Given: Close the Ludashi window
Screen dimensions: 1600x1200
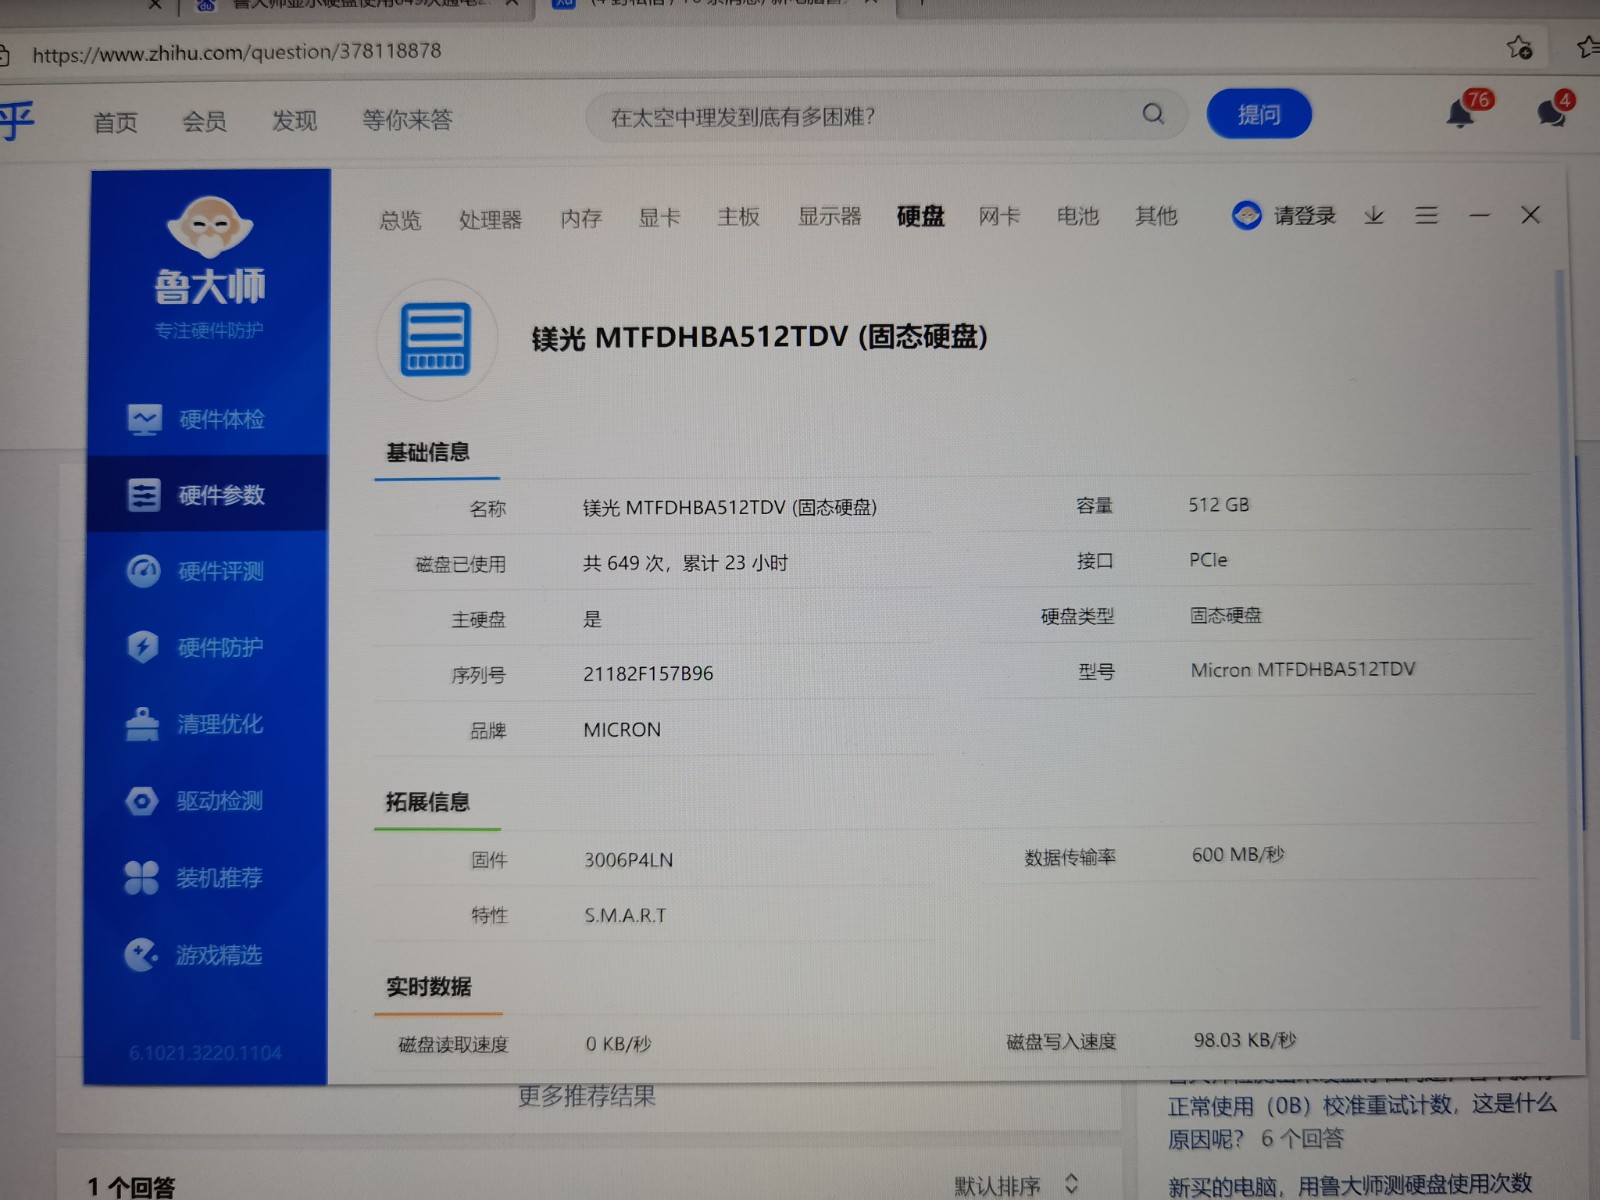Looking at the screenshot, I should (1531, 215).
